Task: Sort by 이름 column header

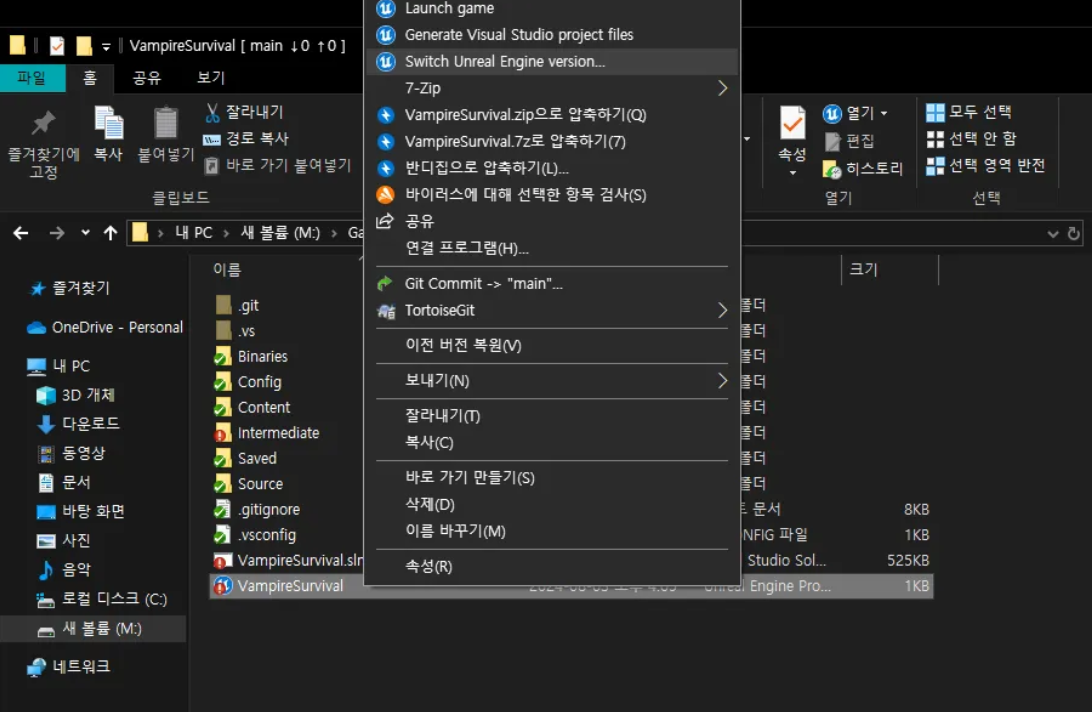Action: tap(227, 270)
